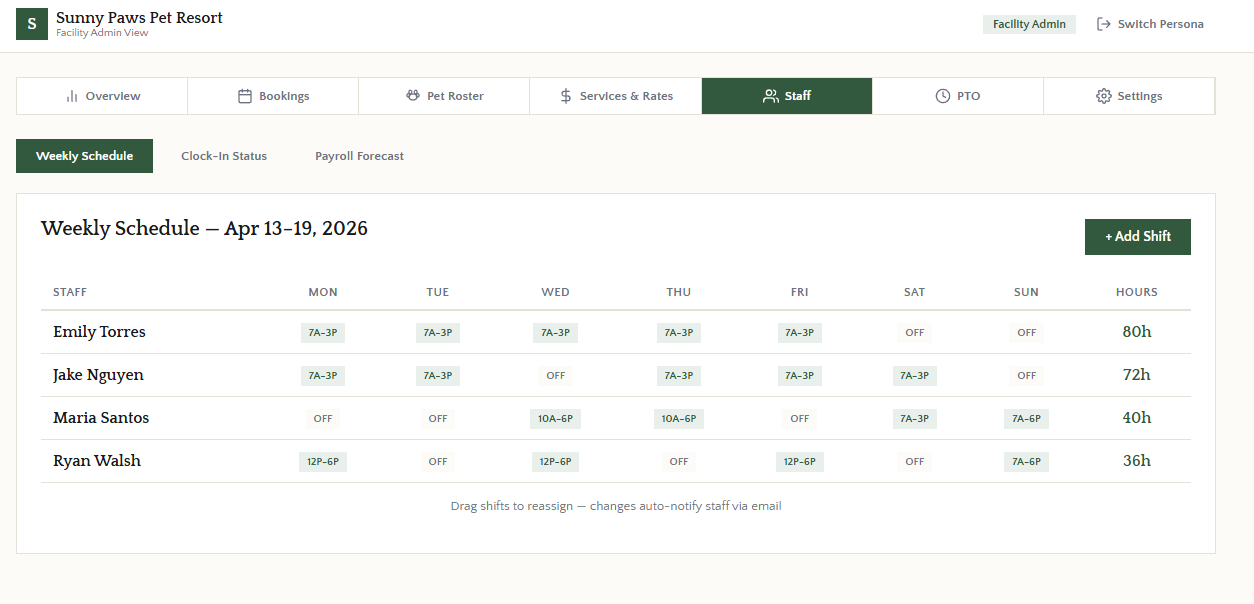Click the green S logo for Sunny Paws
The width and height of the screenshot is (1254, 604).
32,24
